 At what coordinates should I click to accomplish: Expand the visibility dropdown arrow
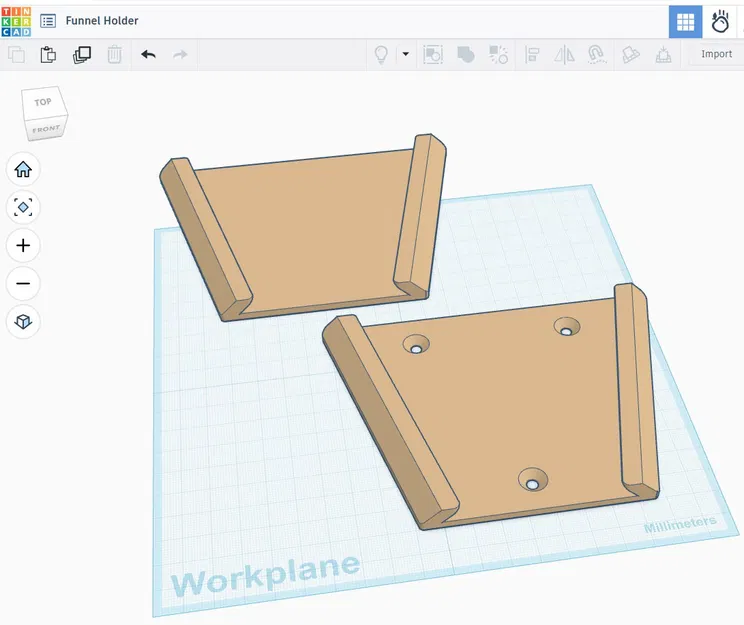click(x=406, y=54)
